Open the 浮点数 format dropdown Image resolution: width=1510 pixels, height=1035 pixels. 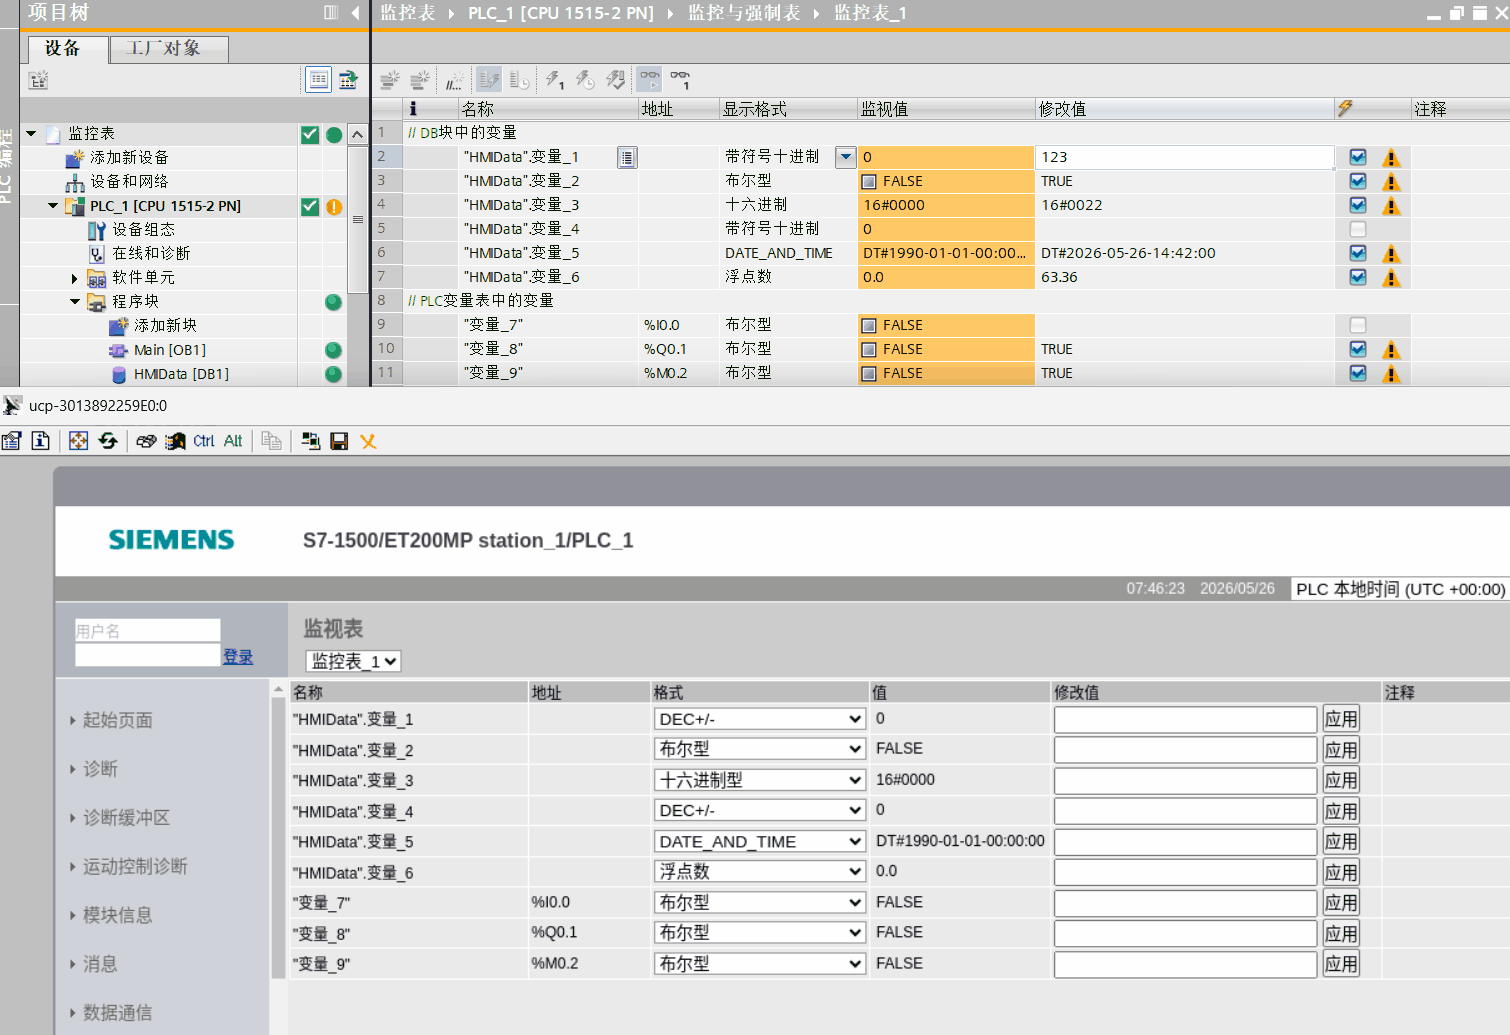tap(759, 872)
